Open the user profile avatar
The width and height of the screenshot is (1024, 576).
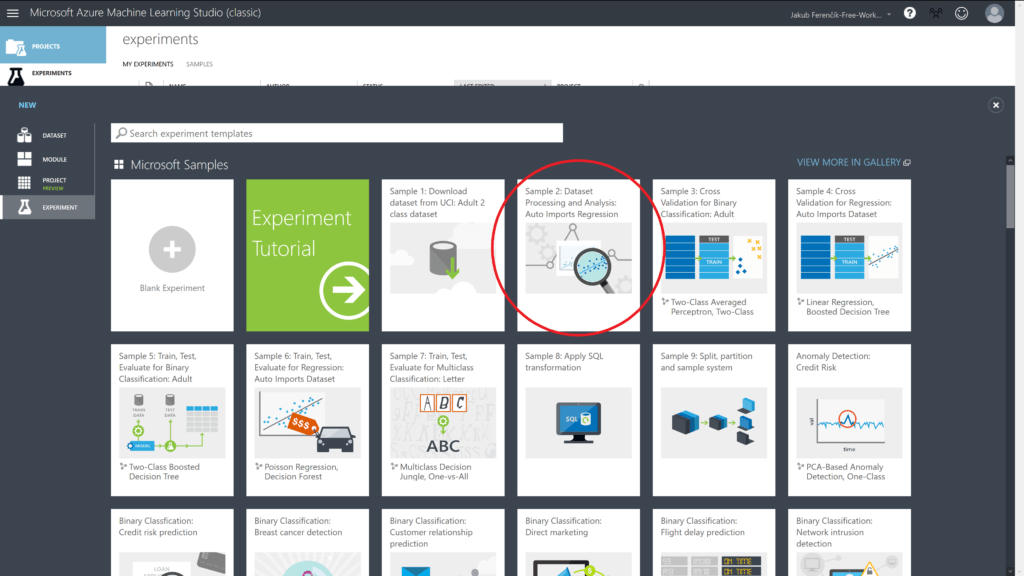[x=994, y=13]
